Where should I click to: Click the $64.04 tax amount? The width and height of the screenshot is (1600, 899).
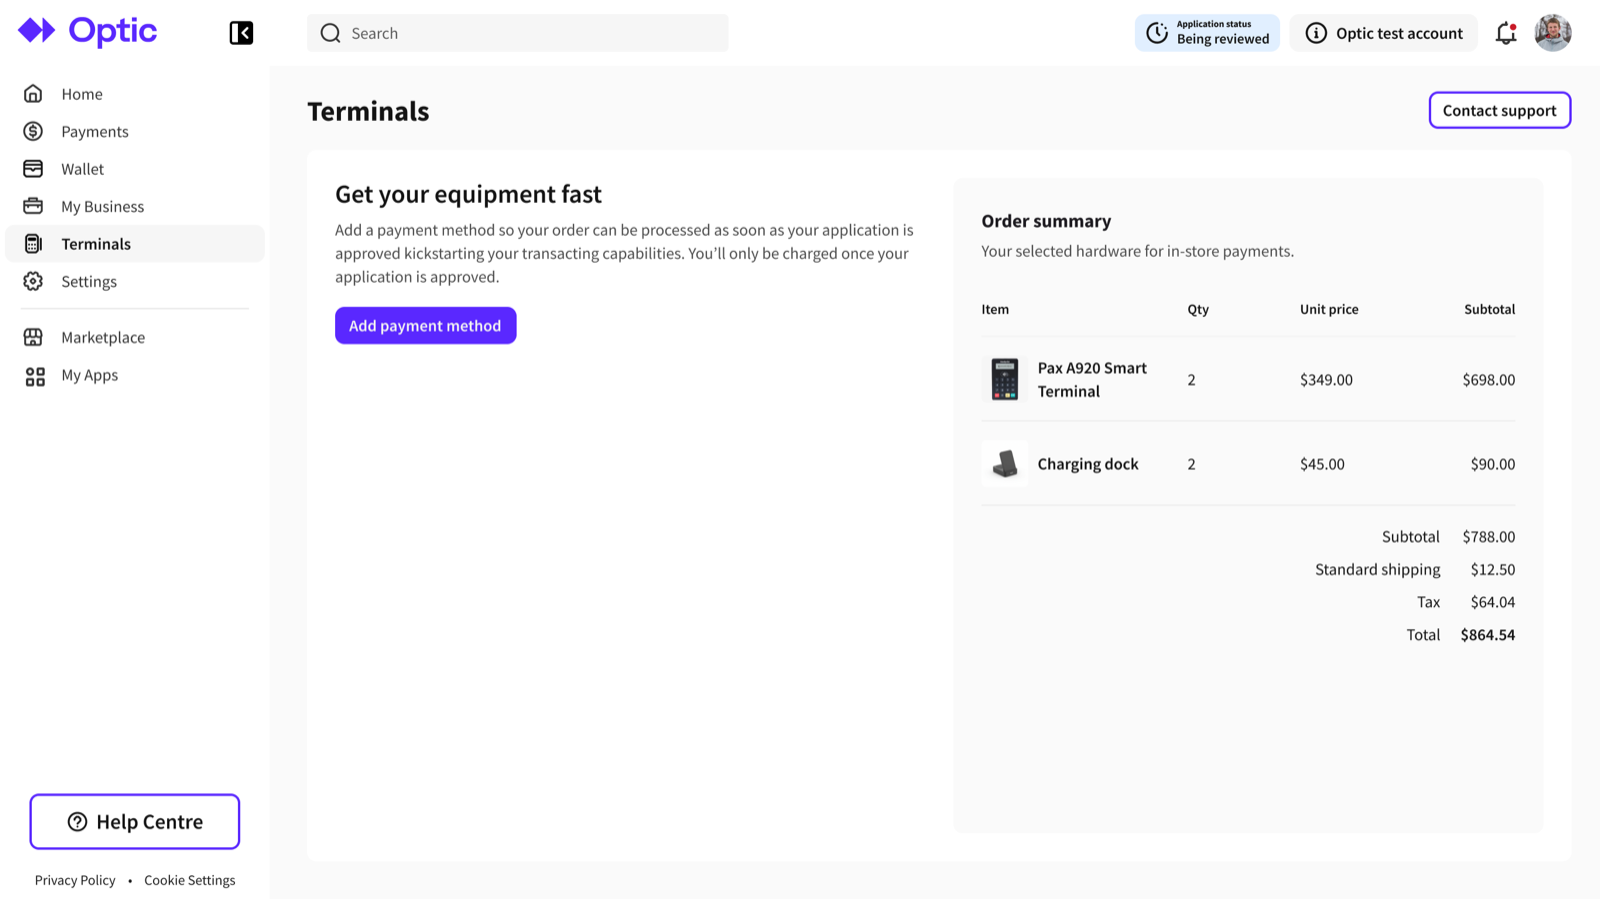coord(1493,602)
